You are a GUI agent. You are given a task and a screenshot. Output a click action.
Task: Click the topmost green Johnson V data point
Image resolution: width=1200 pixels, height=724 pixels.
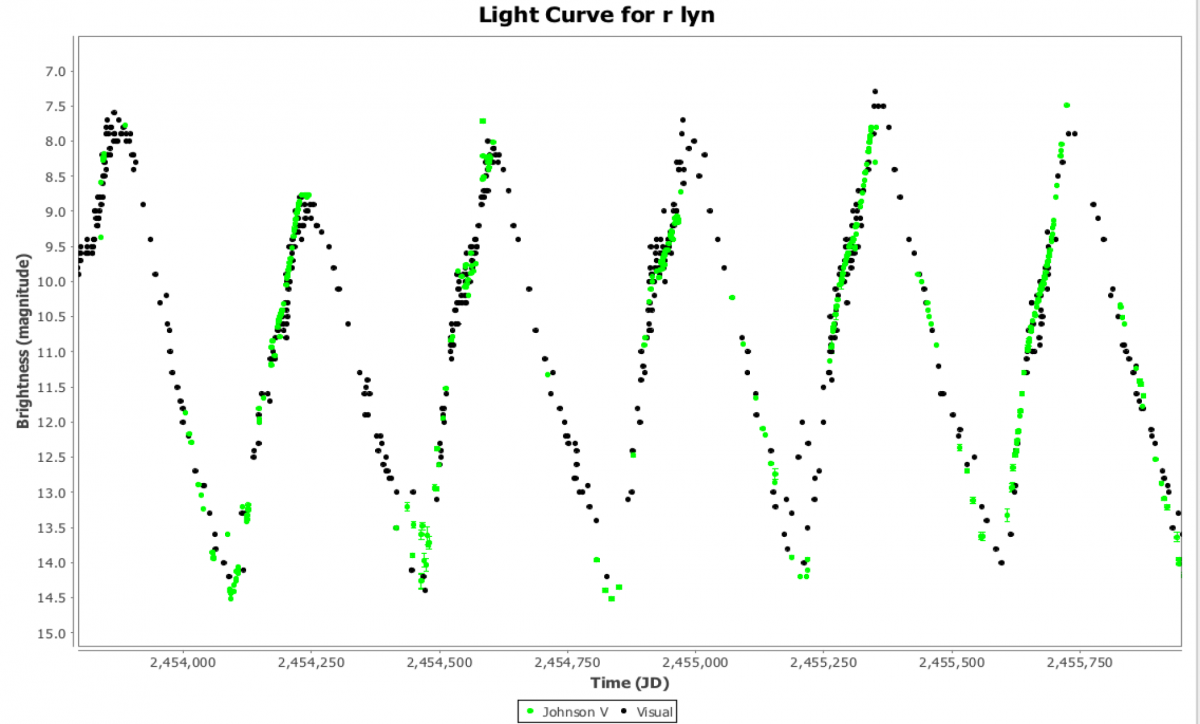pyautogui.click(x=1067, y=105)
